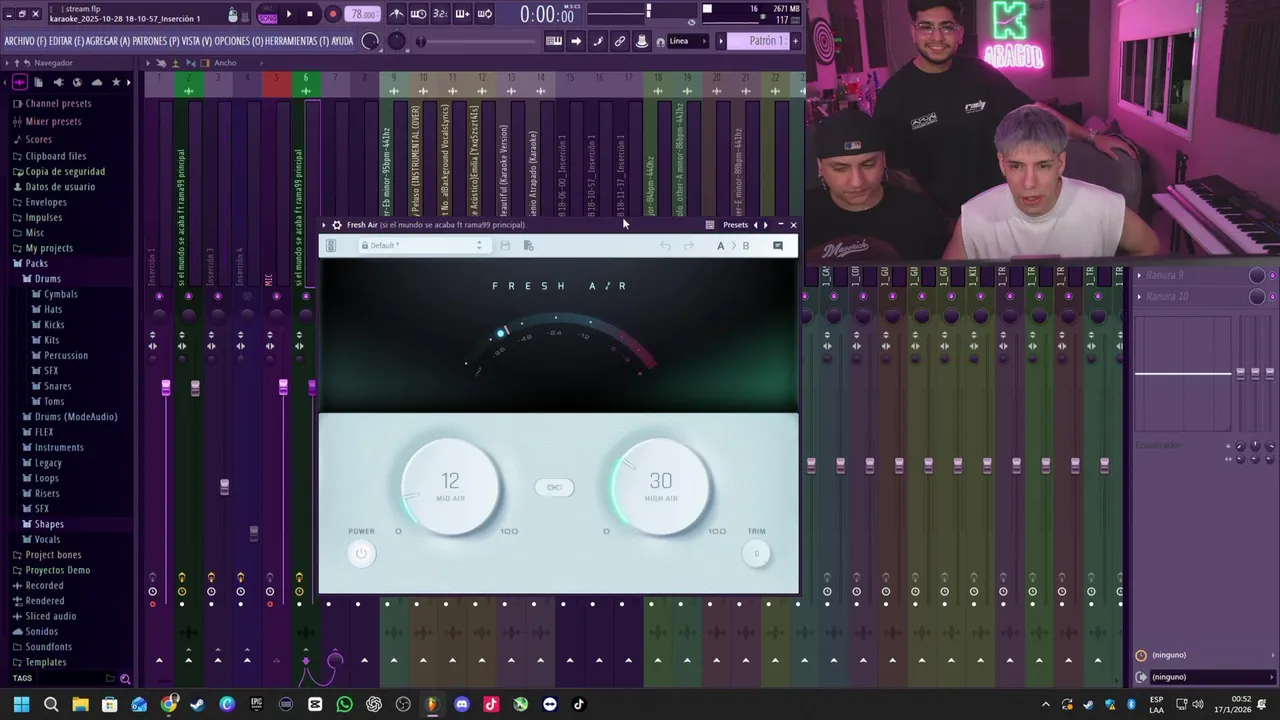Click the 78.000 tempo field

click(362, 14)
